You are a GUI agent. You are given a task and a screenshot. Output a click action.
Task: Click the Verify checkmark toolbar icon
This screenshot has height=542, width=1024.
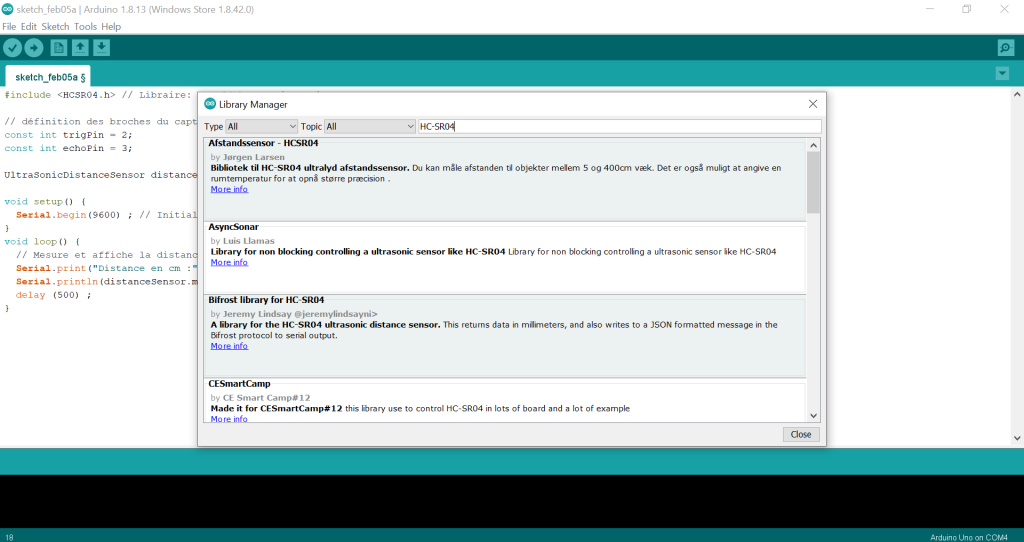[x=13, y=48]
